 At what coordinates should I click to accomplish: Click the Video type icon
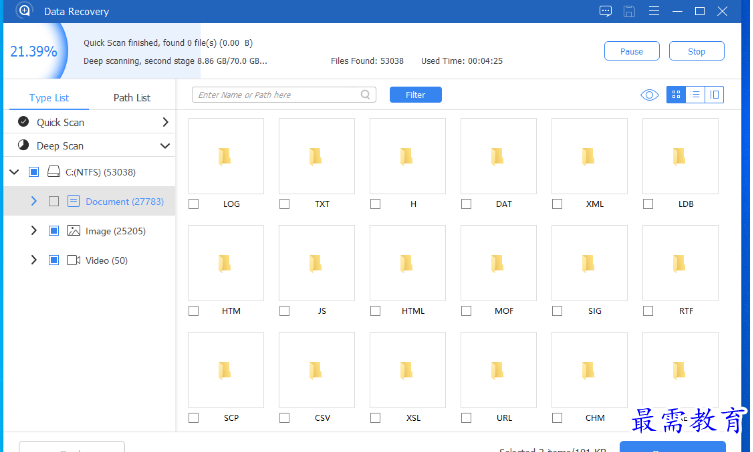(73, 260)
